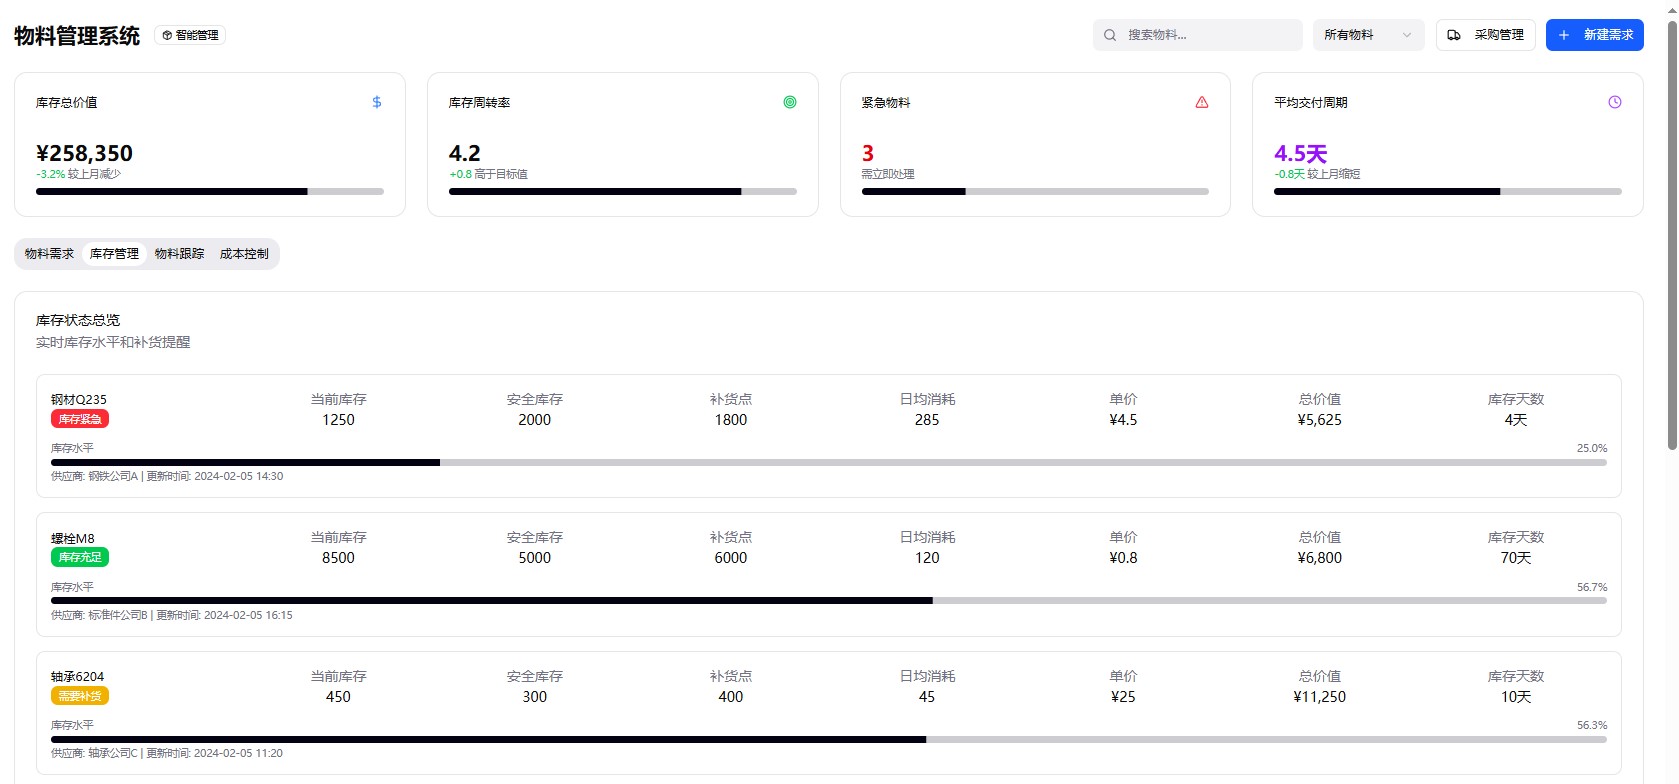1679x784 pixels.
Task: Click the 库存管理 tab
Action: [114, 254]
